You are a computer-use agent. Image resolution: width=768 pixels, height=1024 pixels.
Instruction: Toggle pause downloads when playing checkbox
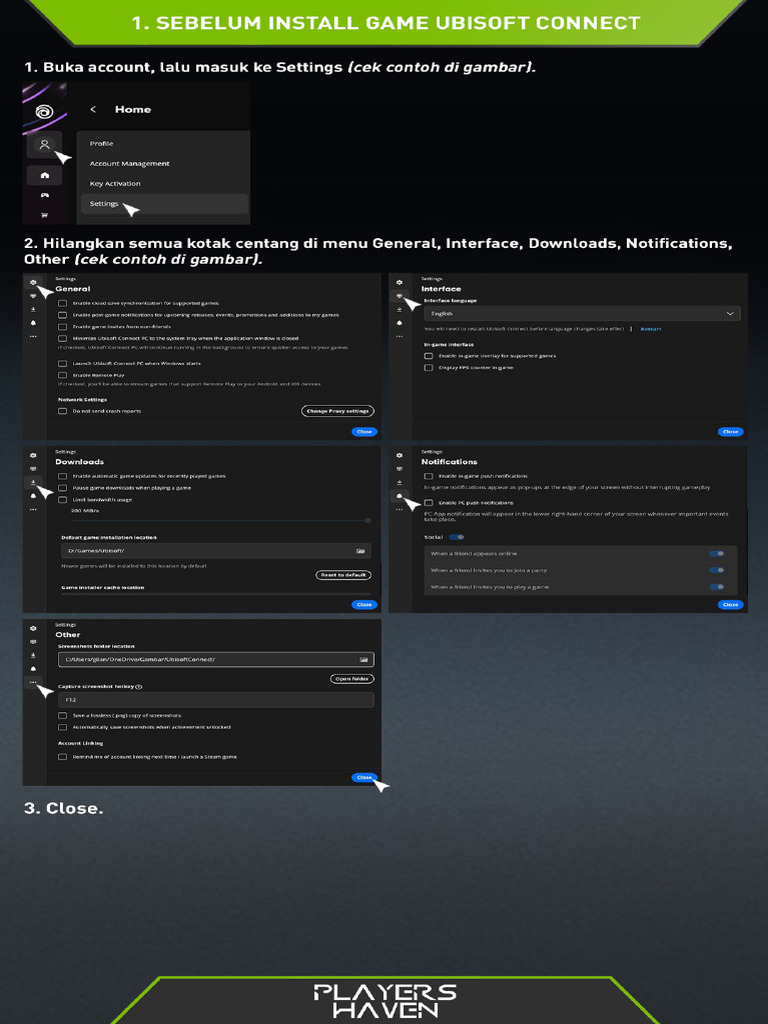click(63, 488)
